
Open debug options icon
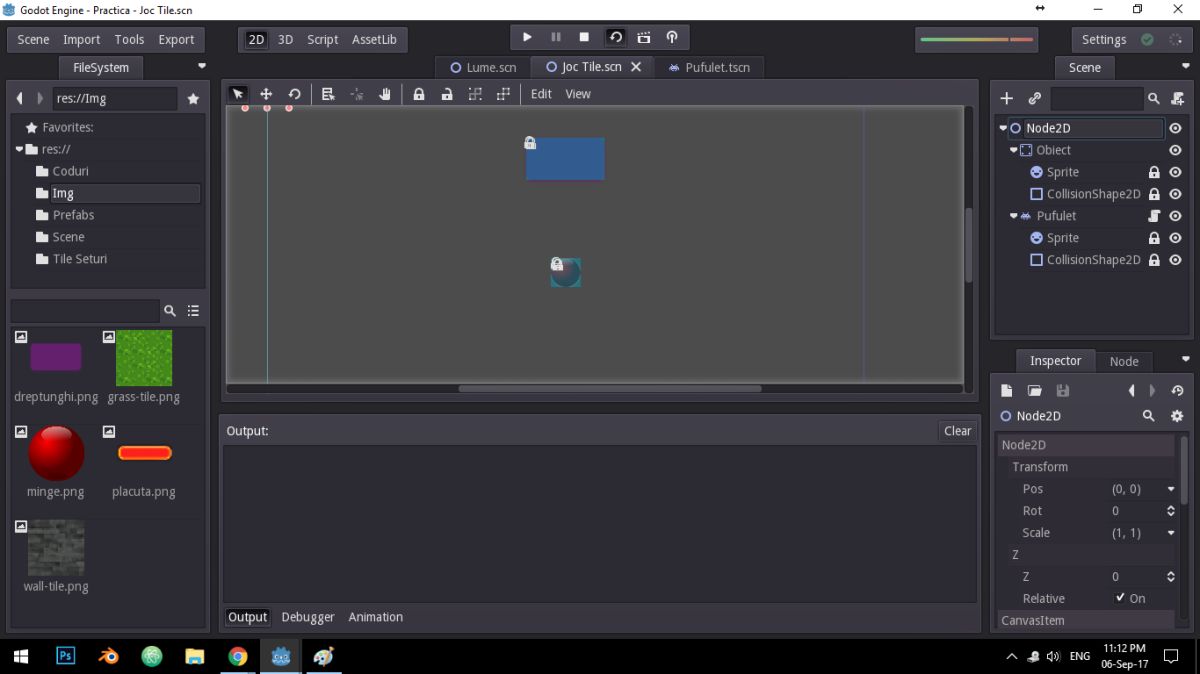coord(672,37)
